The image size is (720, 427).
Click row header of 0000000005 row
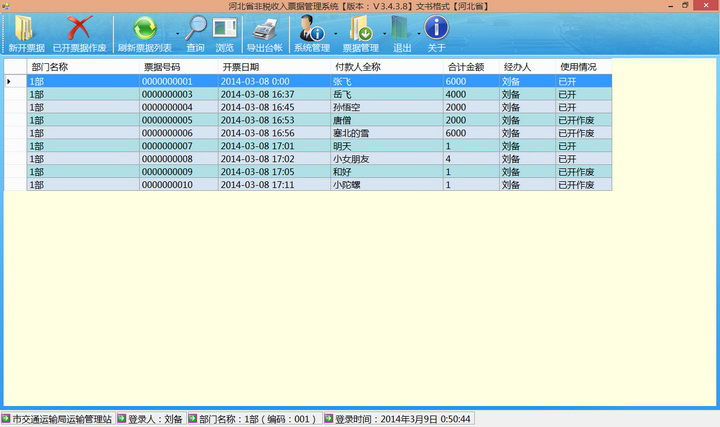pyautogui.click(x=15, y=120)
